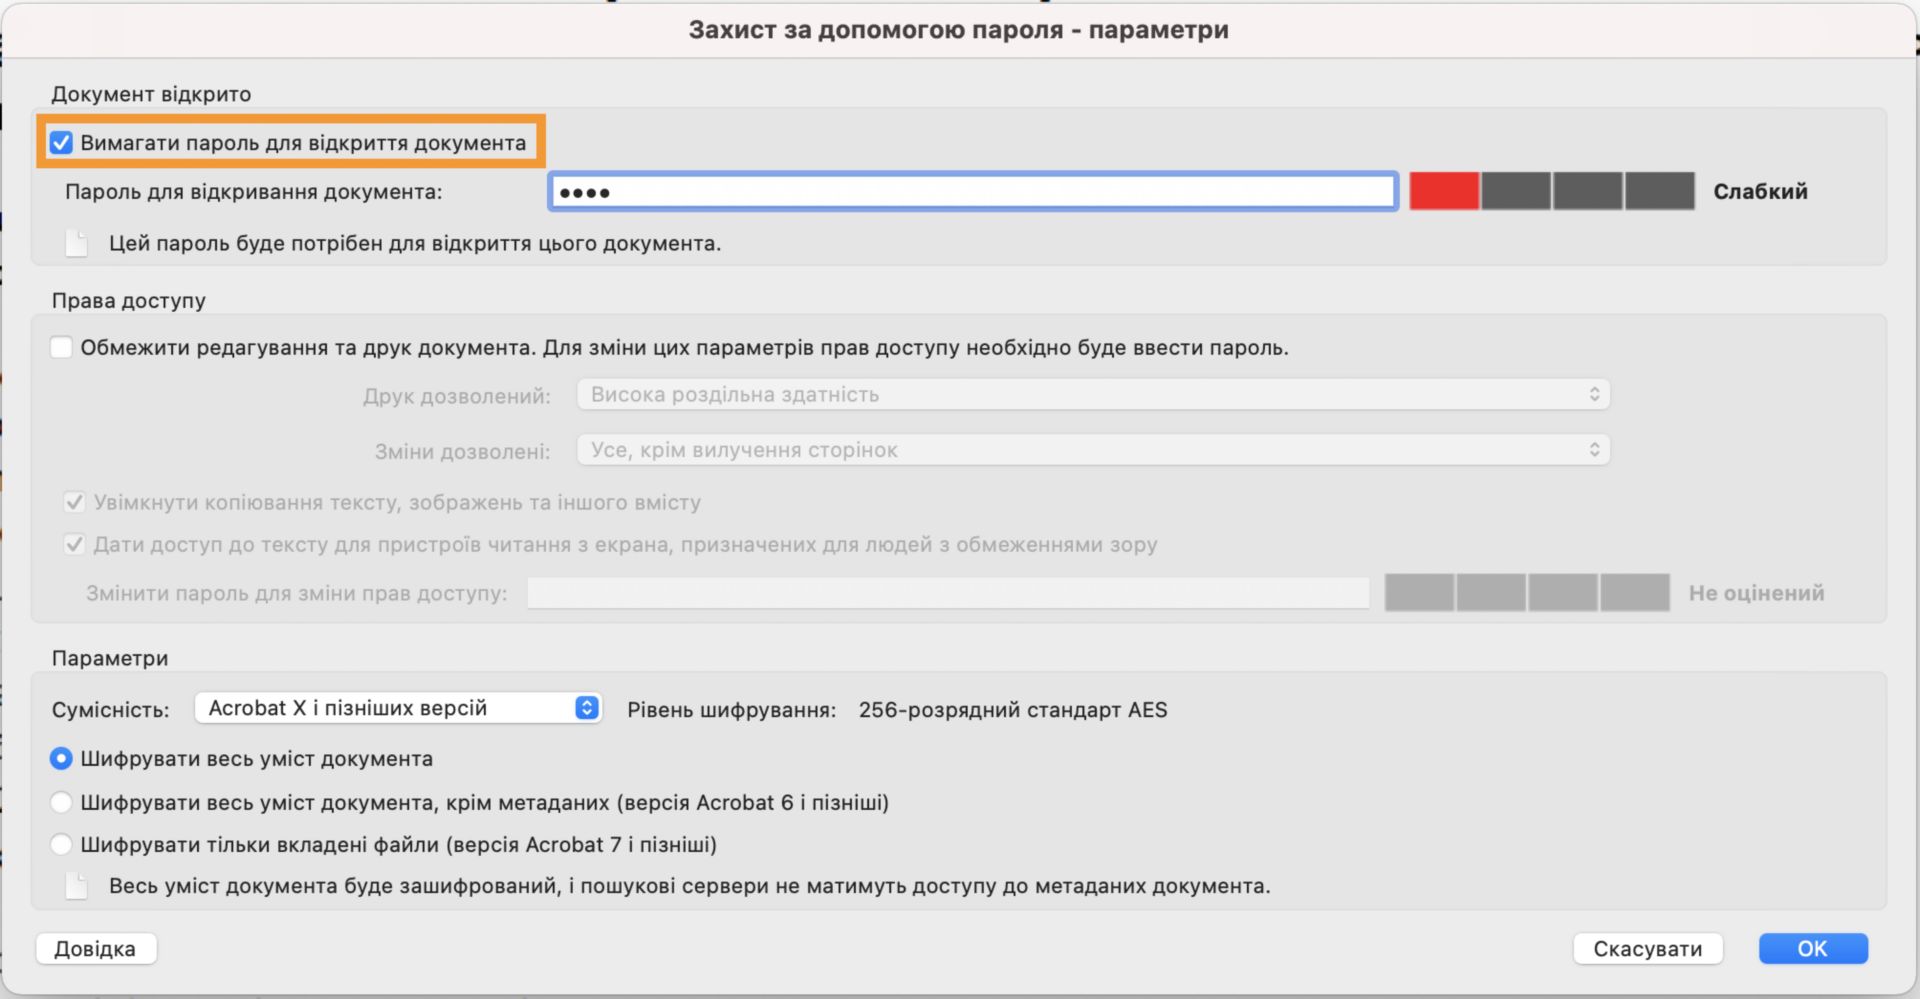This screenshot has height=999, width=1920.
Task: Open 'Довідка' help button
Action: [x=95, y=948]
